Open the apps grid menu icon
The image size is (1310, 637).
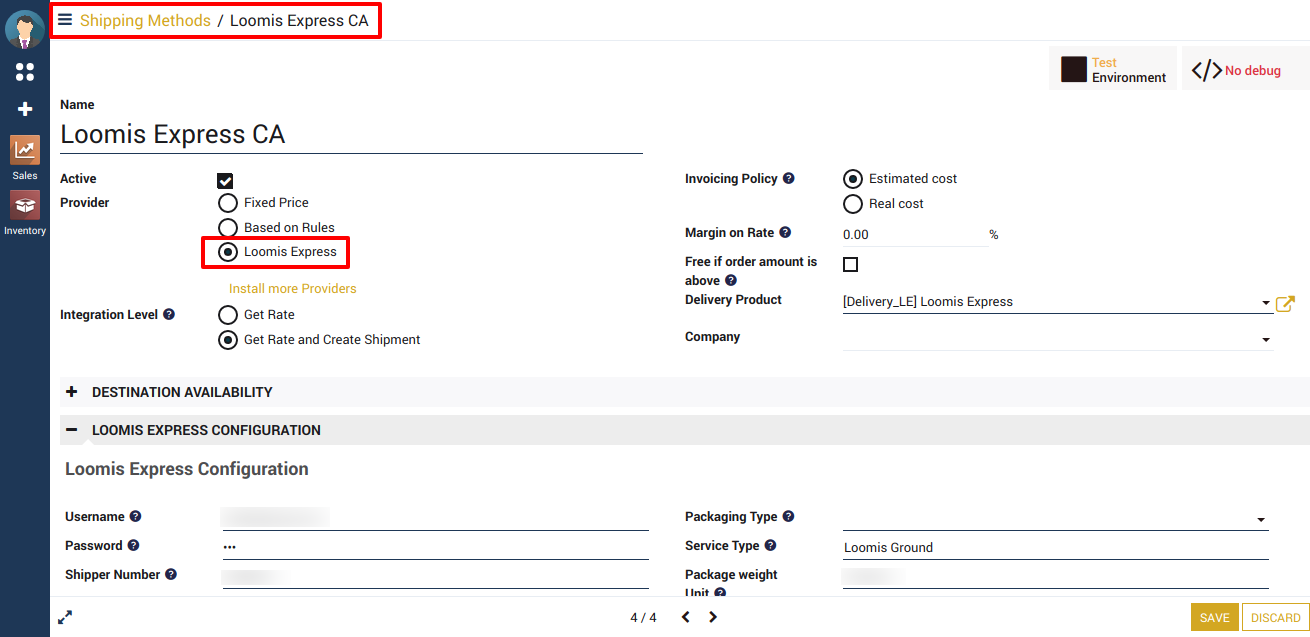(x=25, y=72)
